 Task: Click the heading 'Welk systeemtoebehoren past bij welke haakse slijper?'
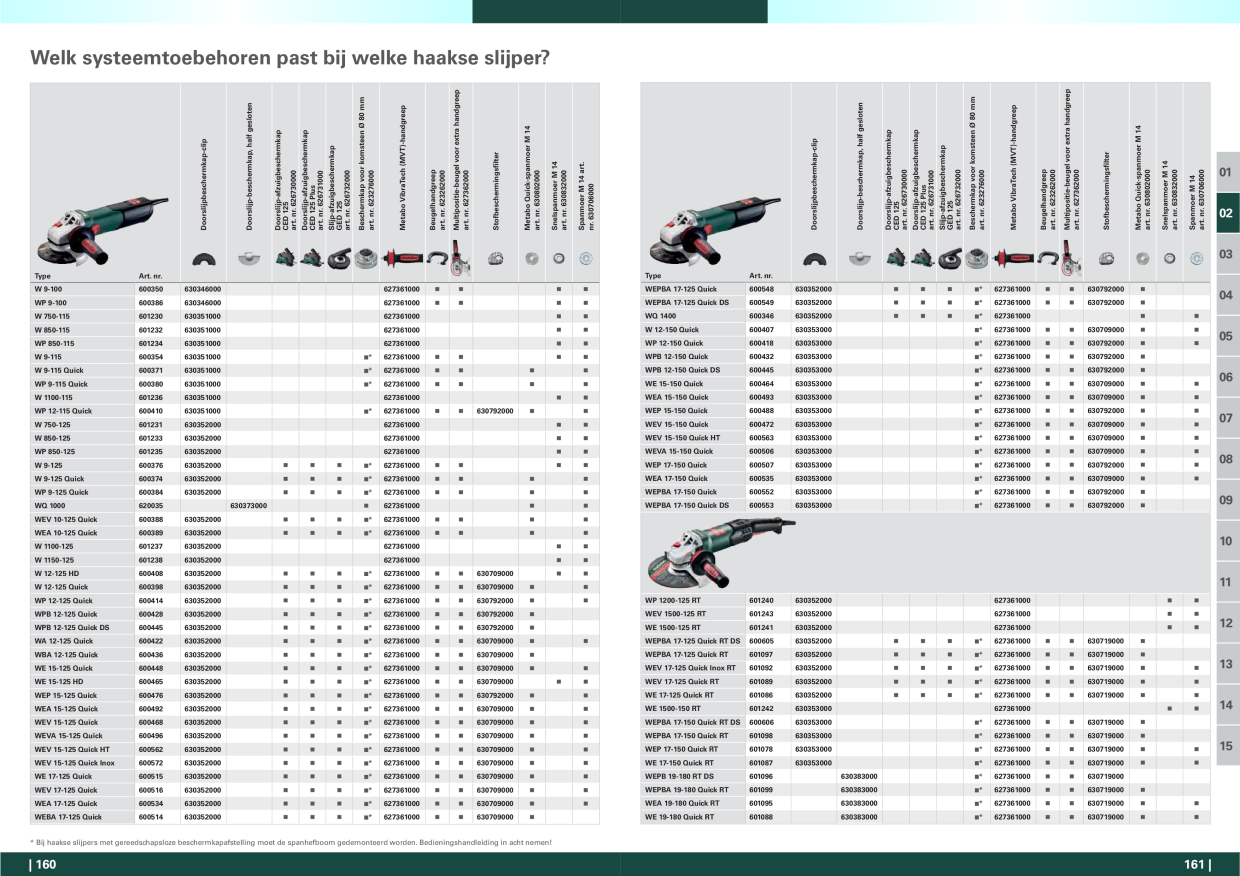pyautogui.click(x=290, y=57)
